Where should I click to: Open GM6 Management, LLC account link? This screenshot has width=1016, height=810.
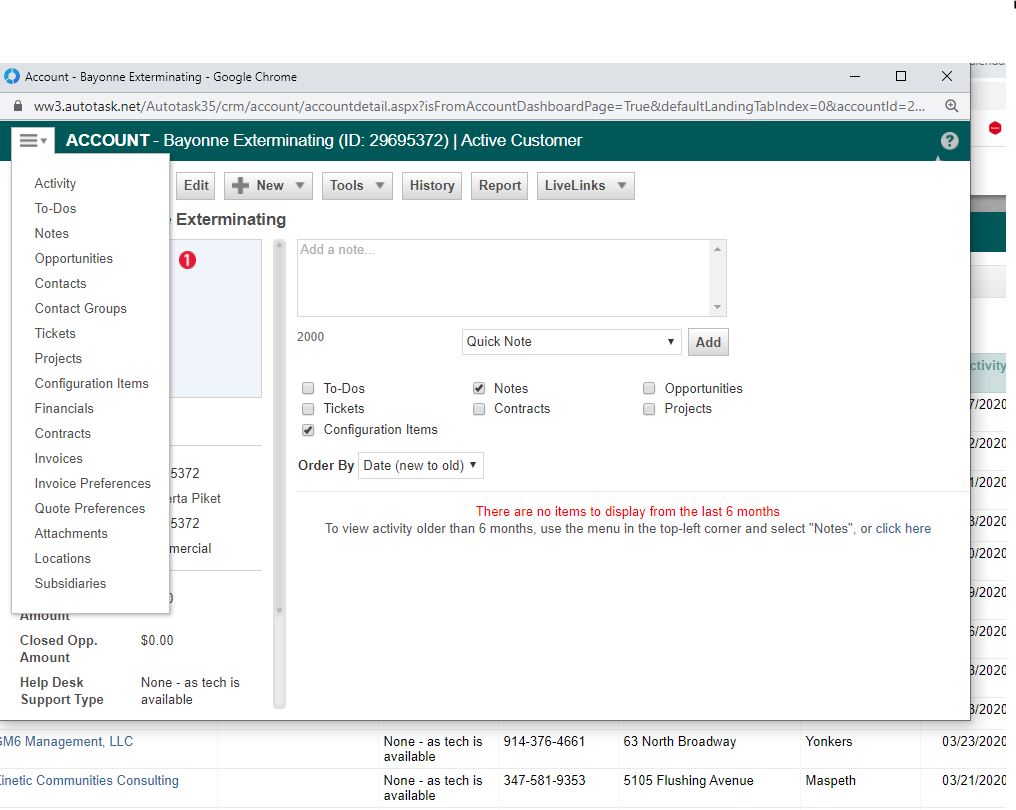tap(66, 741)
